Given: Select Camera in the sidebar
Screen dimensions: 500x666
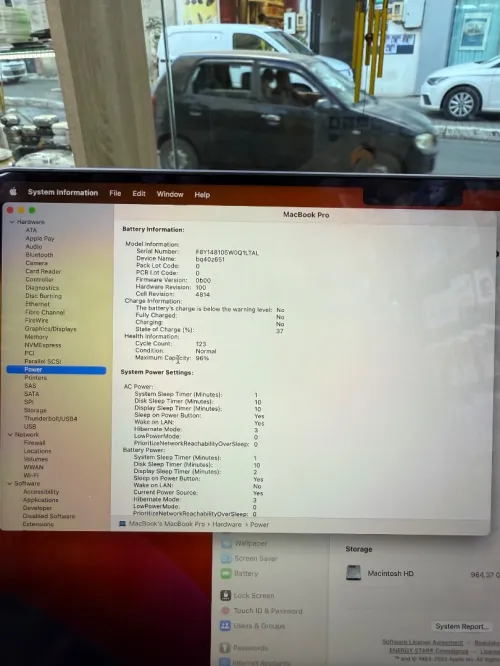Looking at the screenshot, I should [37, 263].
